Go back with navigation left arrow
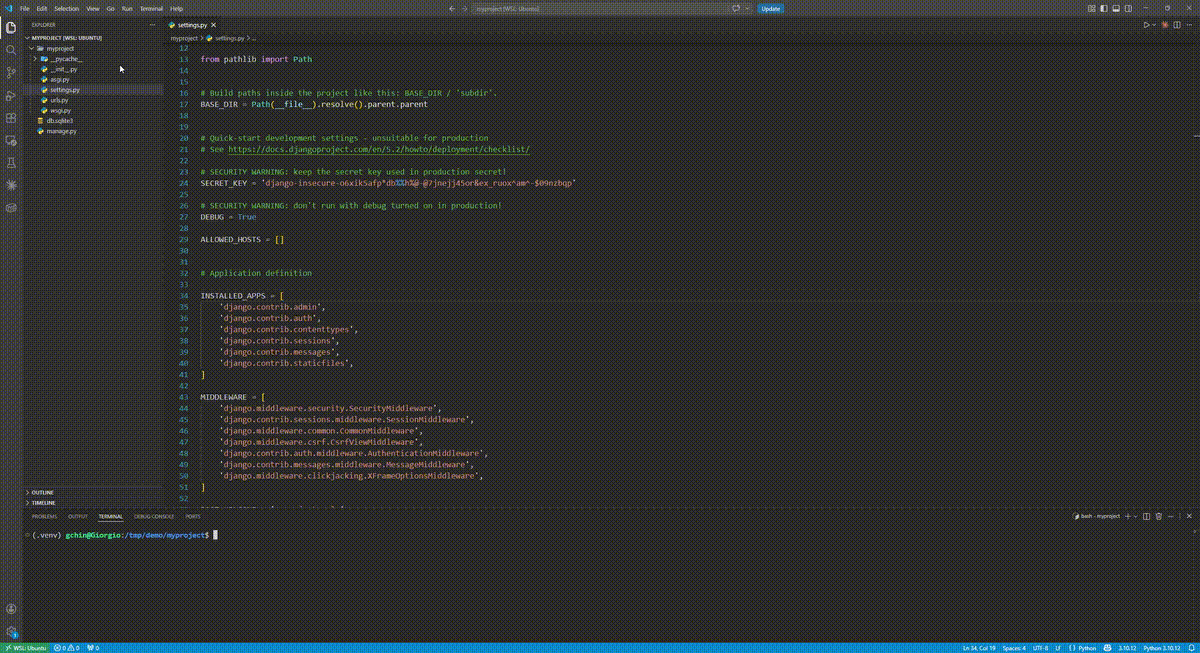1200x653 pixels. [x=452, y=8]
